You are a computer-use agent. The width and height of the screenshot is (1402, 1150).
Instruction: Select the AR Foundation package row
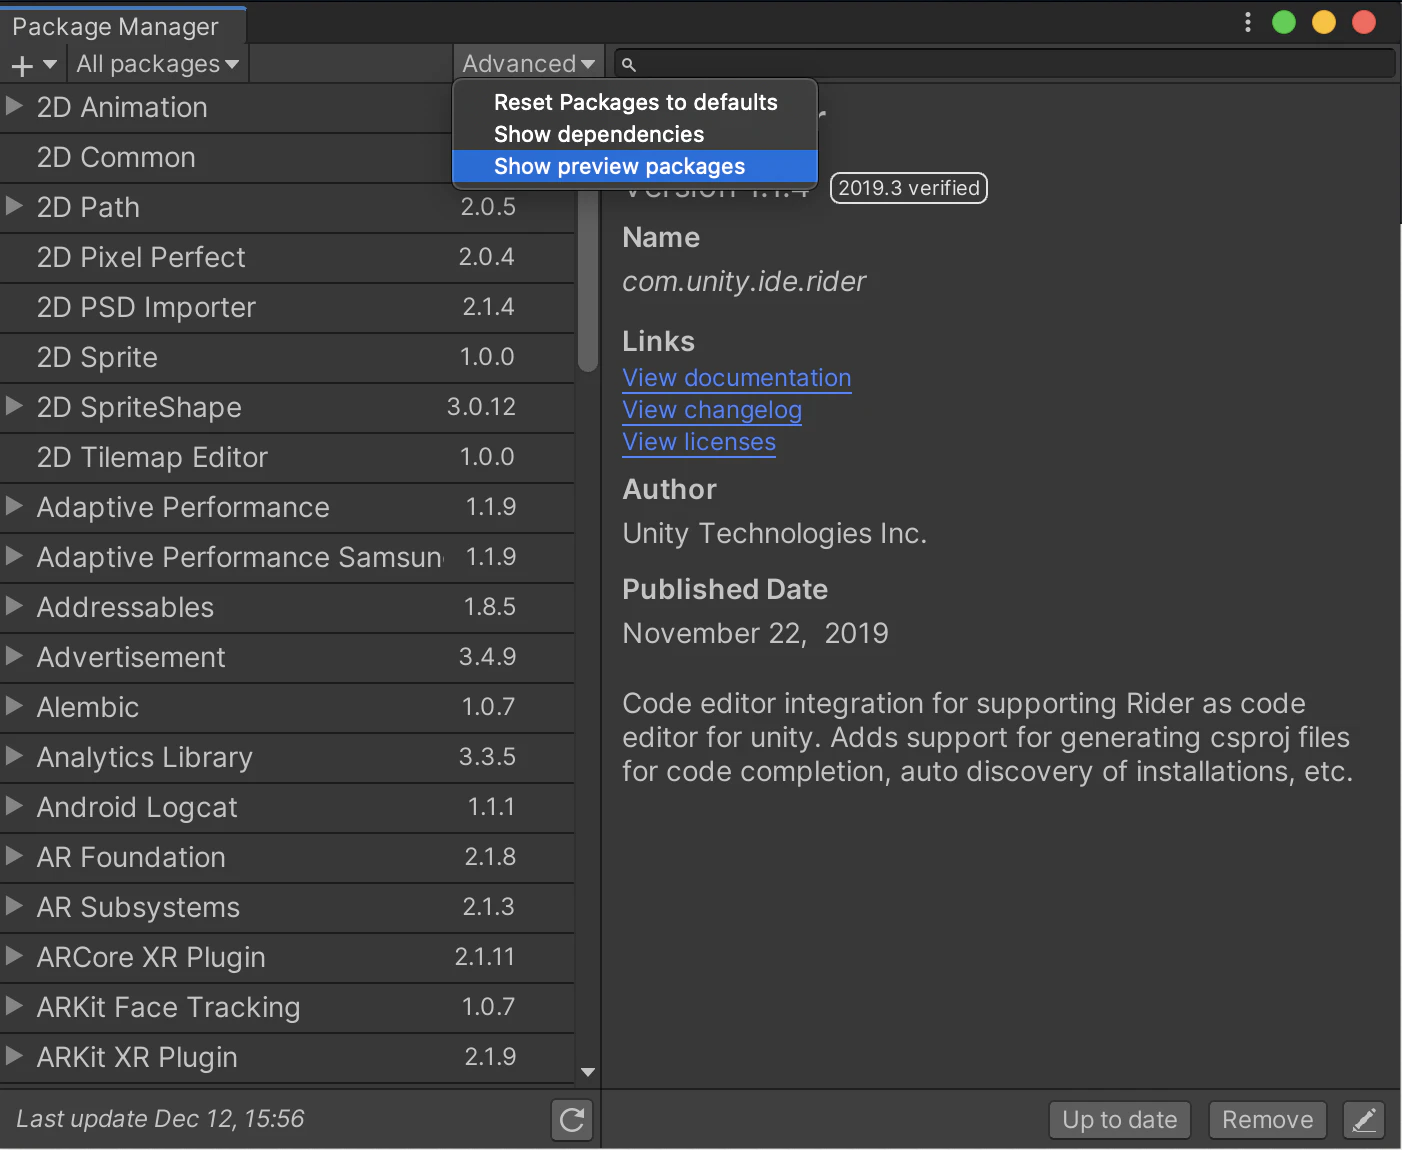click(287, 858)
